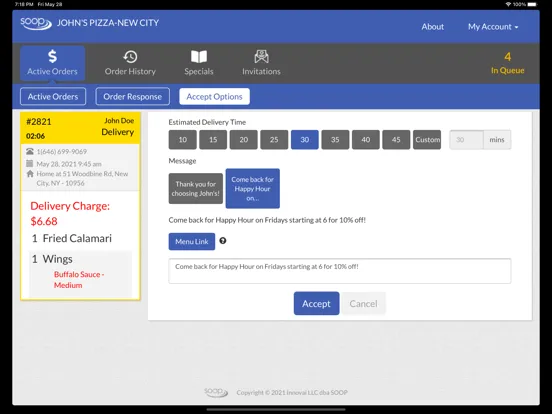552x414 pixels.
Task: Click the home address icon
Action: coord(30,174)
